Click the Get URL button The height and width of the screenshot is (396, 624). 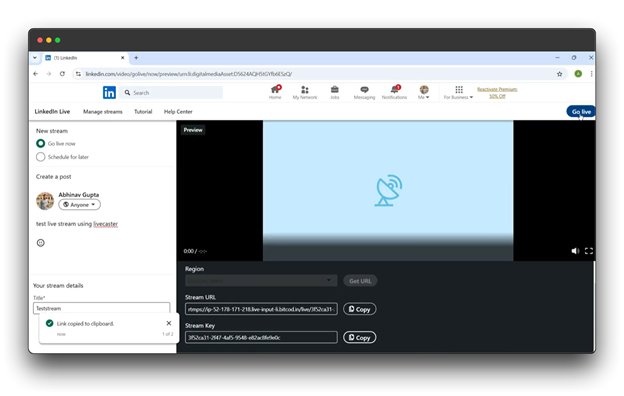(360, 281)
